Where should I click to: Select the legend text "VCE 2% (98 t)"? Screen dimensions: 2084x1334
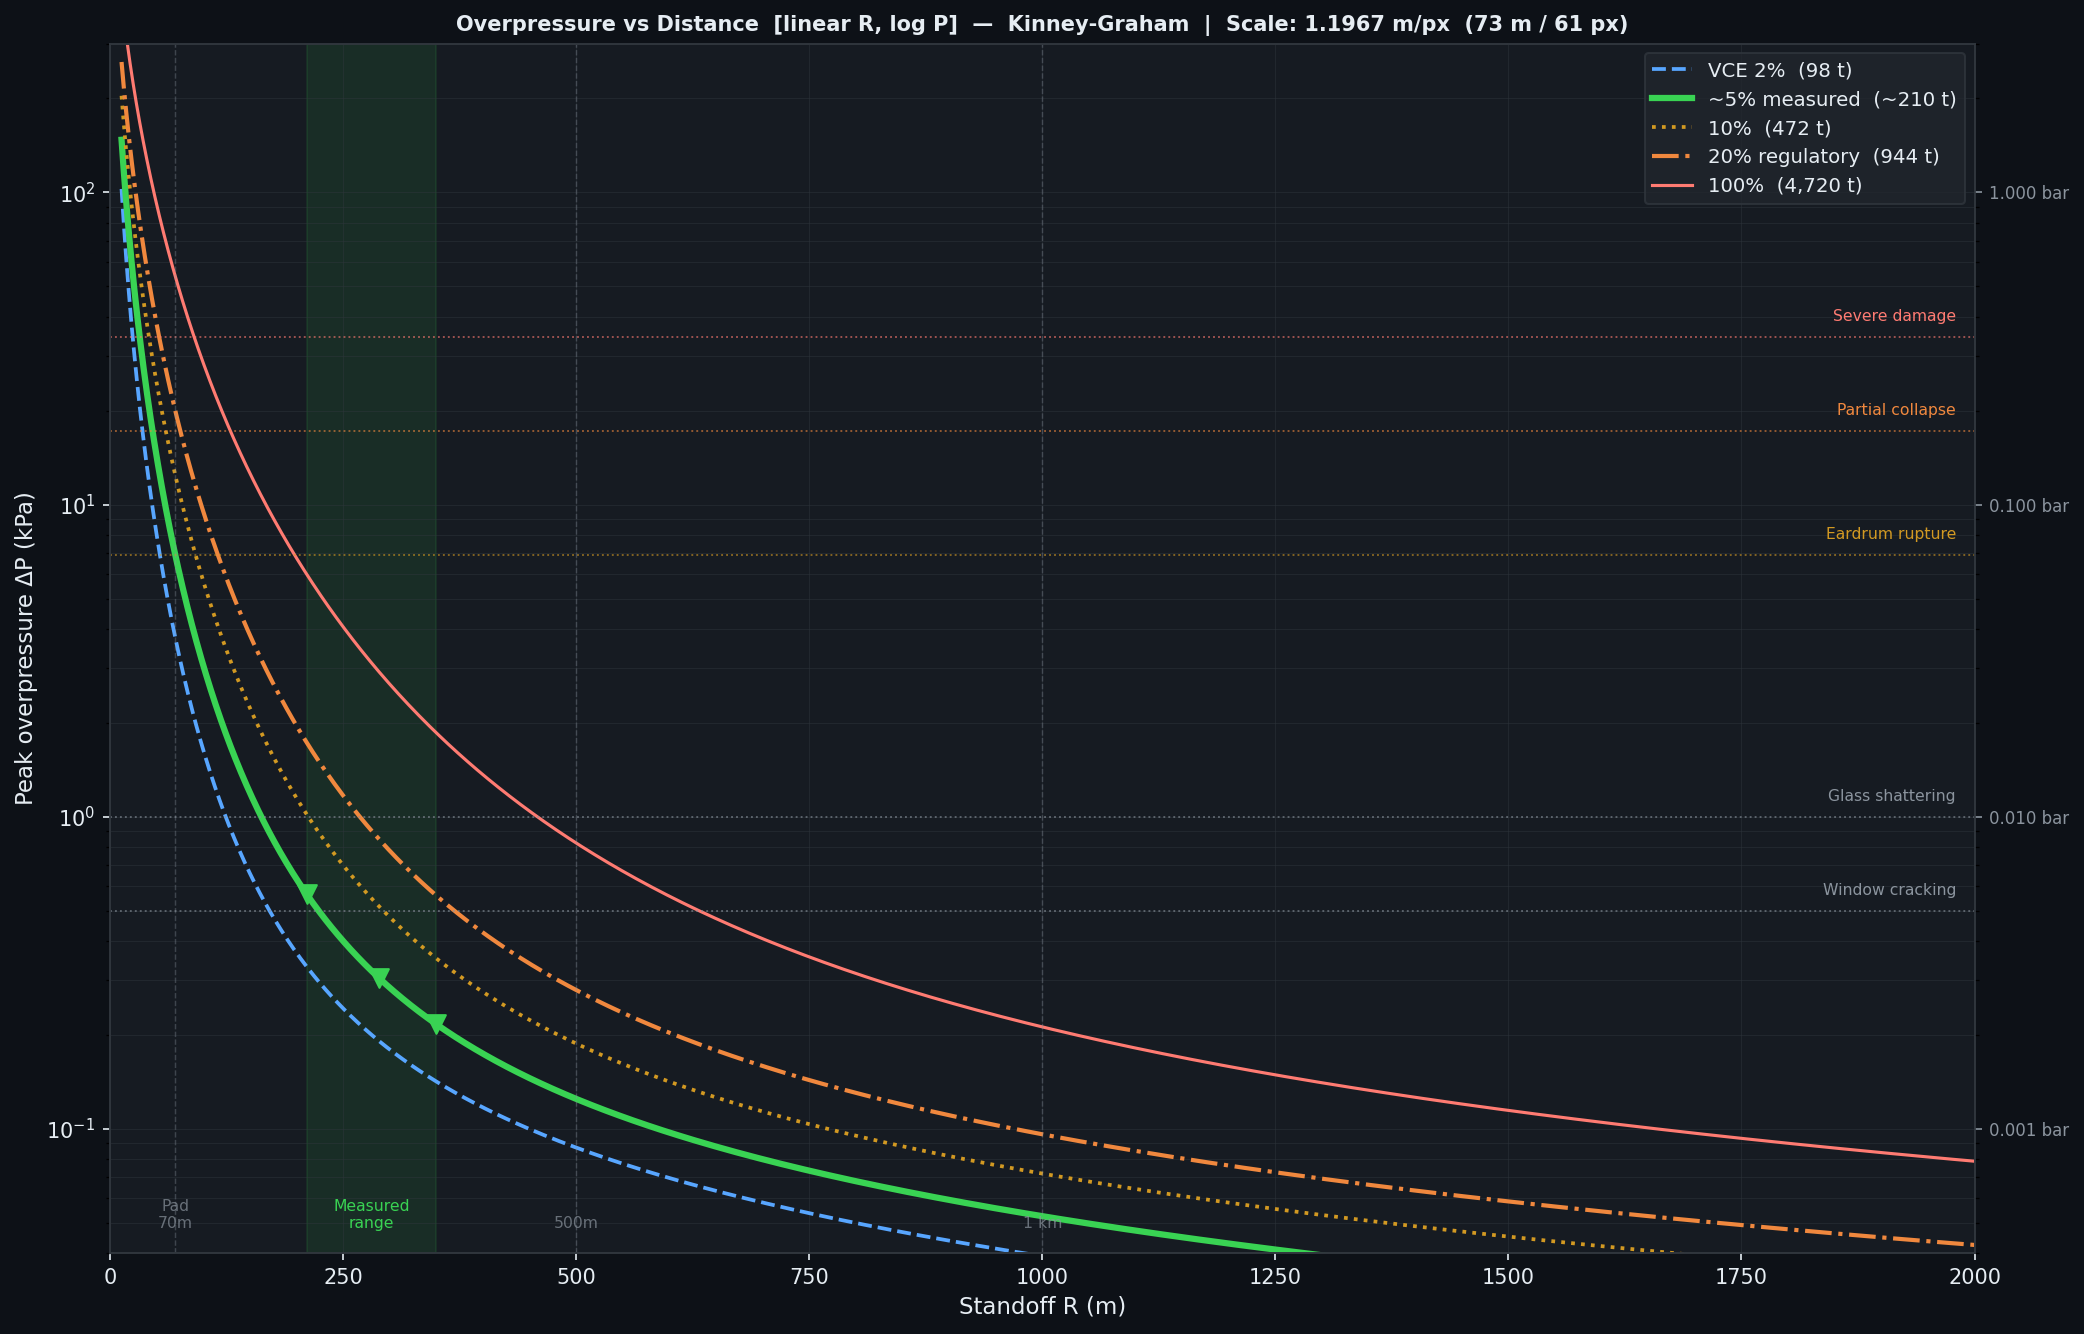[x=1780, y=70]
